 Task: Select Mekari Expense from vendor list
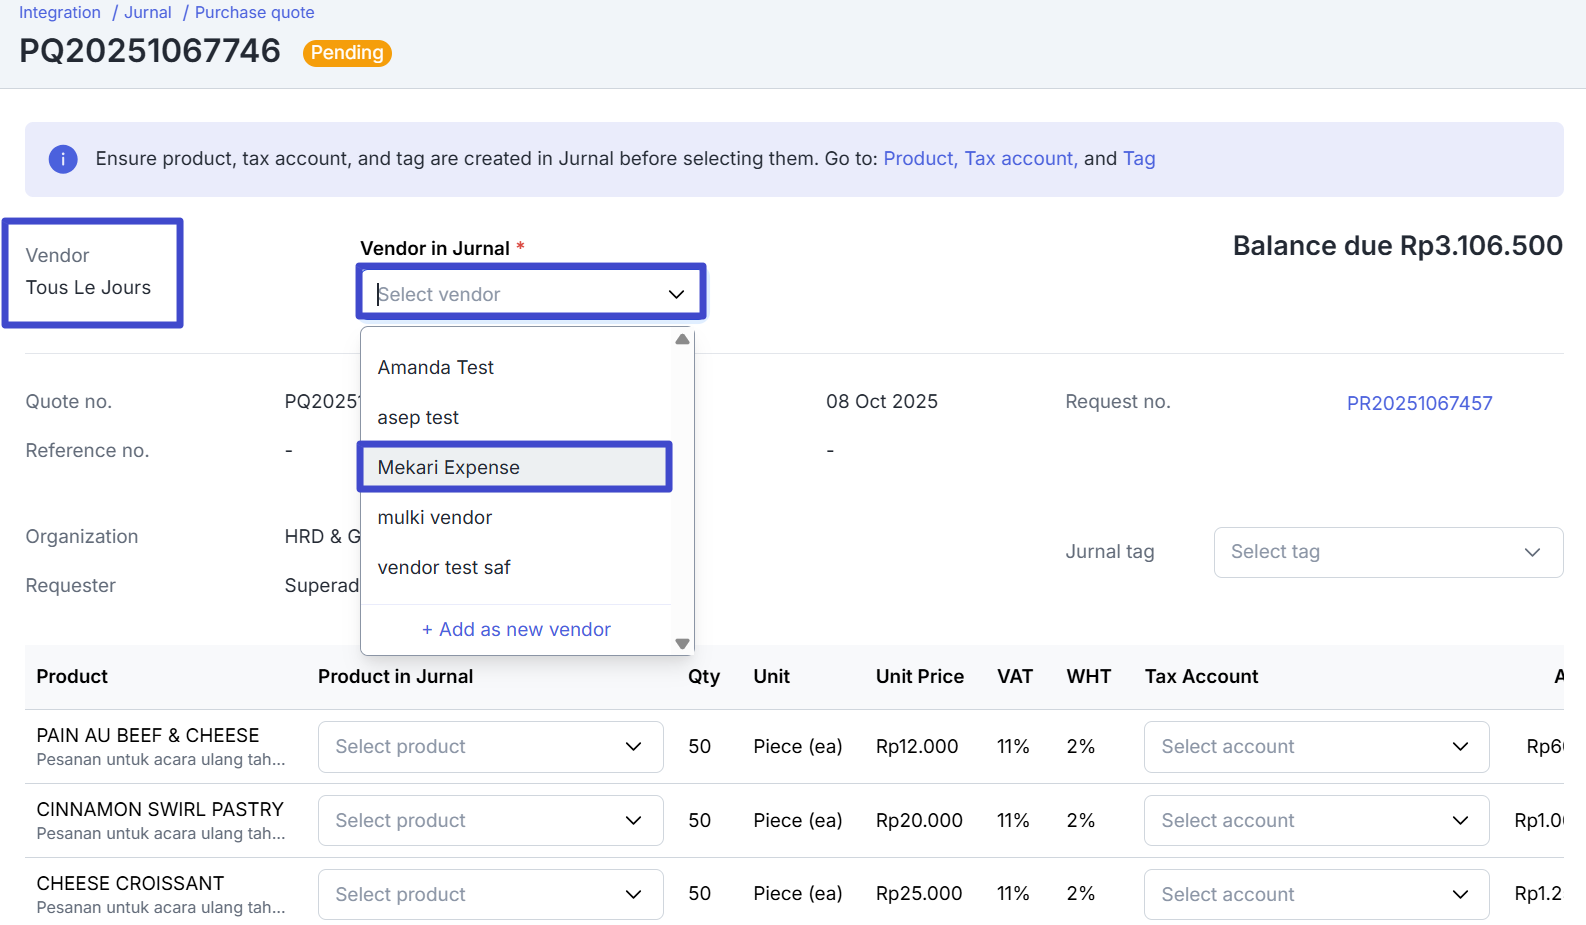point(514,468)
